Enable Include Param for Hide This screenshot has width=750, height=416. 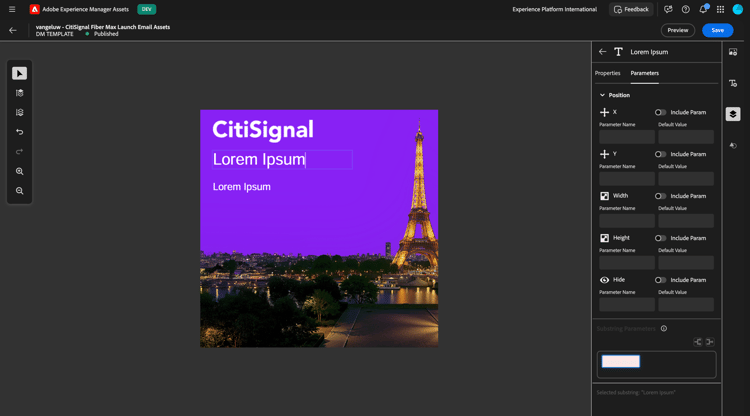(x=660, y=280)
